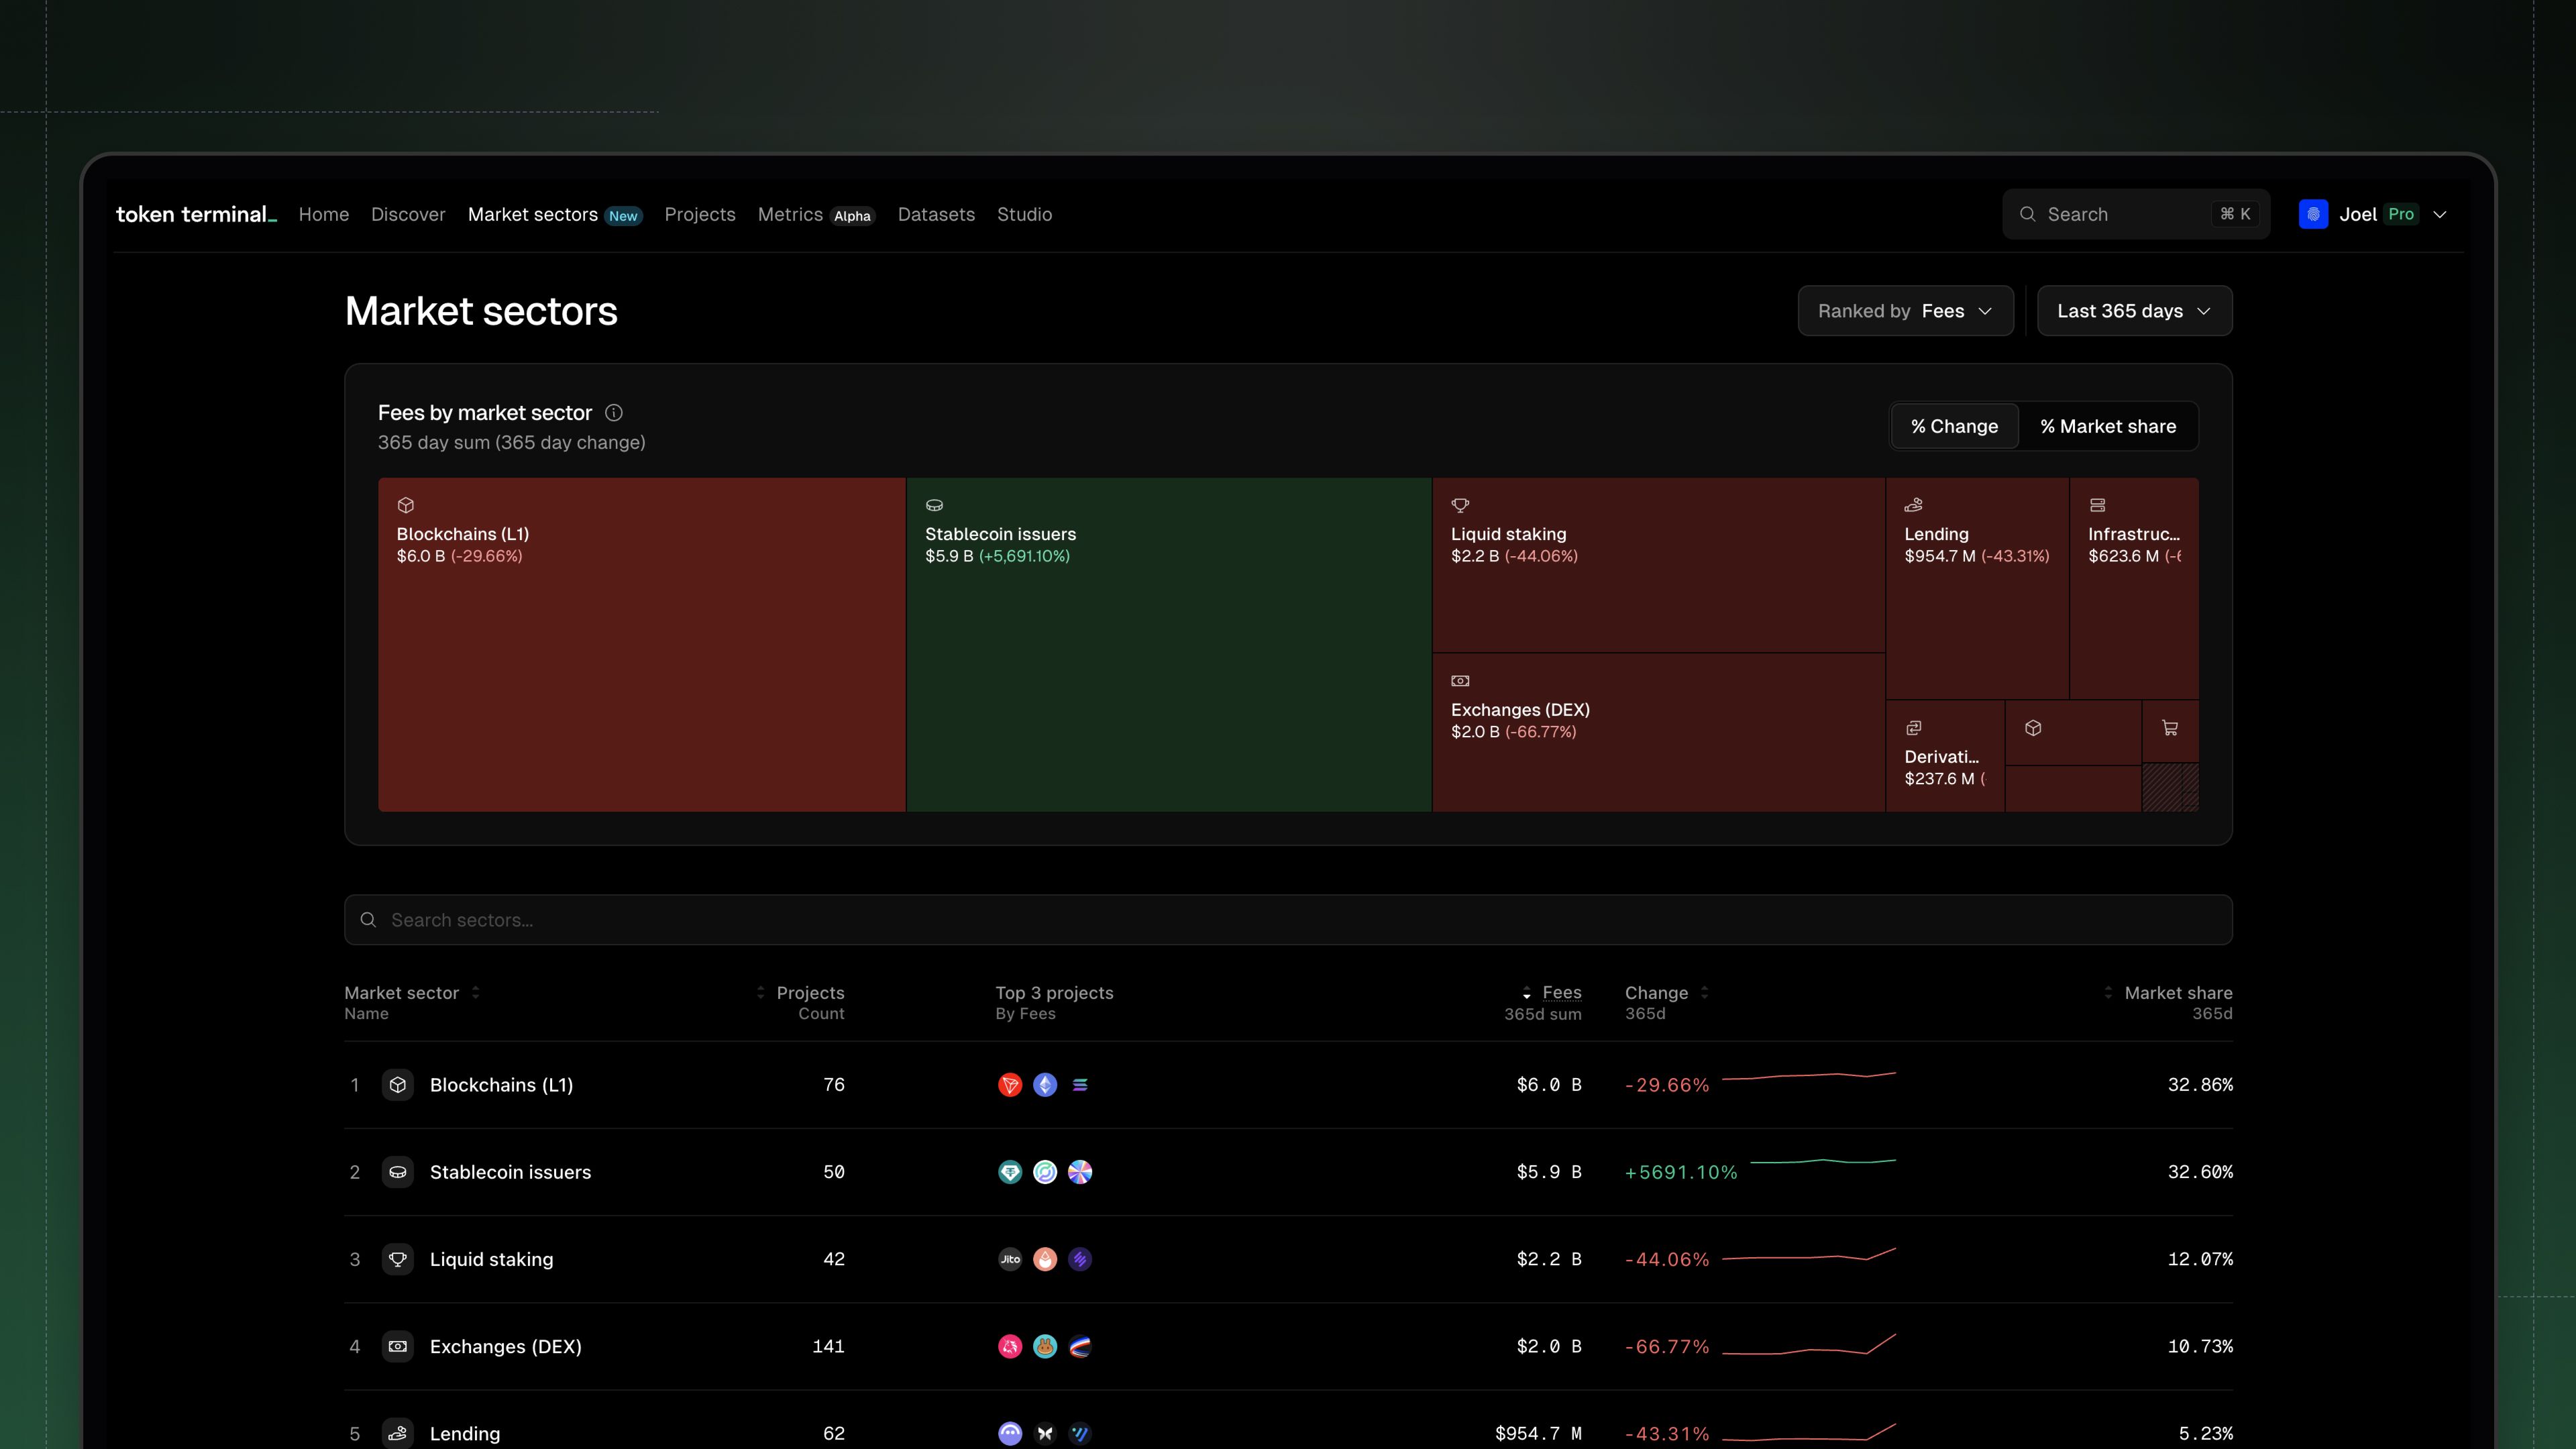Click the token terminal logo
Screen dimensions: 2576x1449
(x=196, y=214)
